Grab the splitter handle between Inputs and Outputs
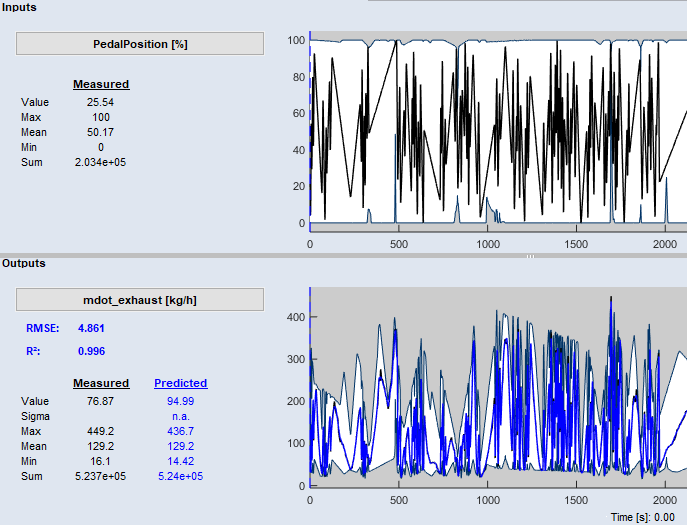The width and height of the screenshot is (687, 525). pyautogui.click(x=530, y=257)
